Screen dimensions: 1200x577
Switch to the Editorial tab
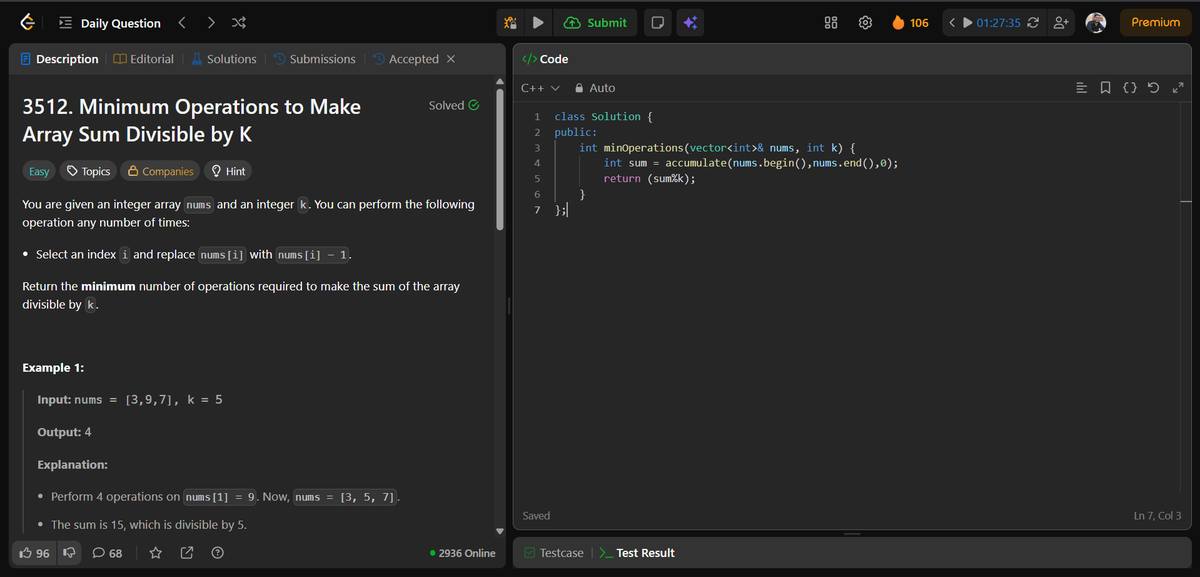tap(144, 59)
